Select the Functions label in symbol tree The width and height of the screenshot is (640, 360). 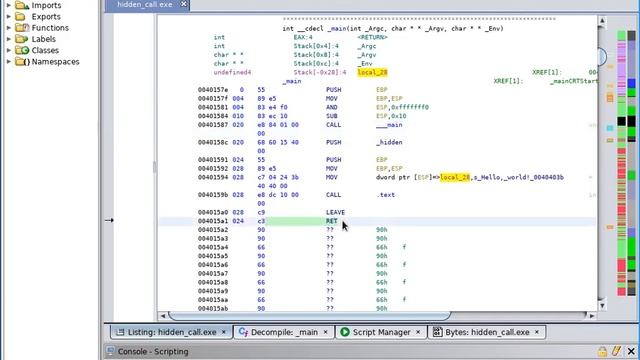50,28
